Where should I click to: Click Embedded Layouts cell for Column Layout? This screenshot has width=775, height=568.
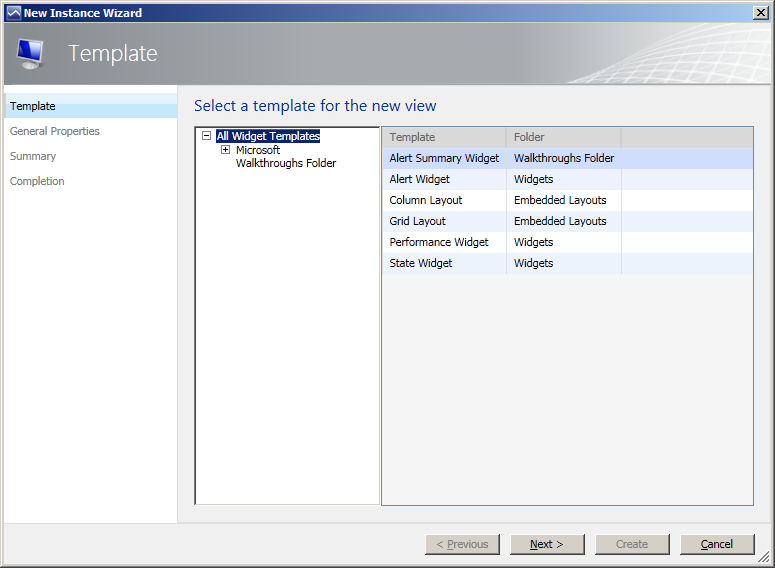click(564, 200)
